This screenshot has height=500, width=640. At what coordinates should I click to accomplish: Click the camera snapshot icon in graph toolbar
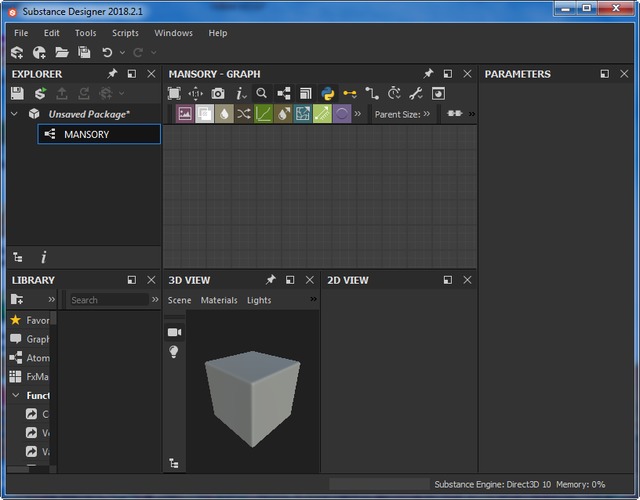click(x=218, y=93)
